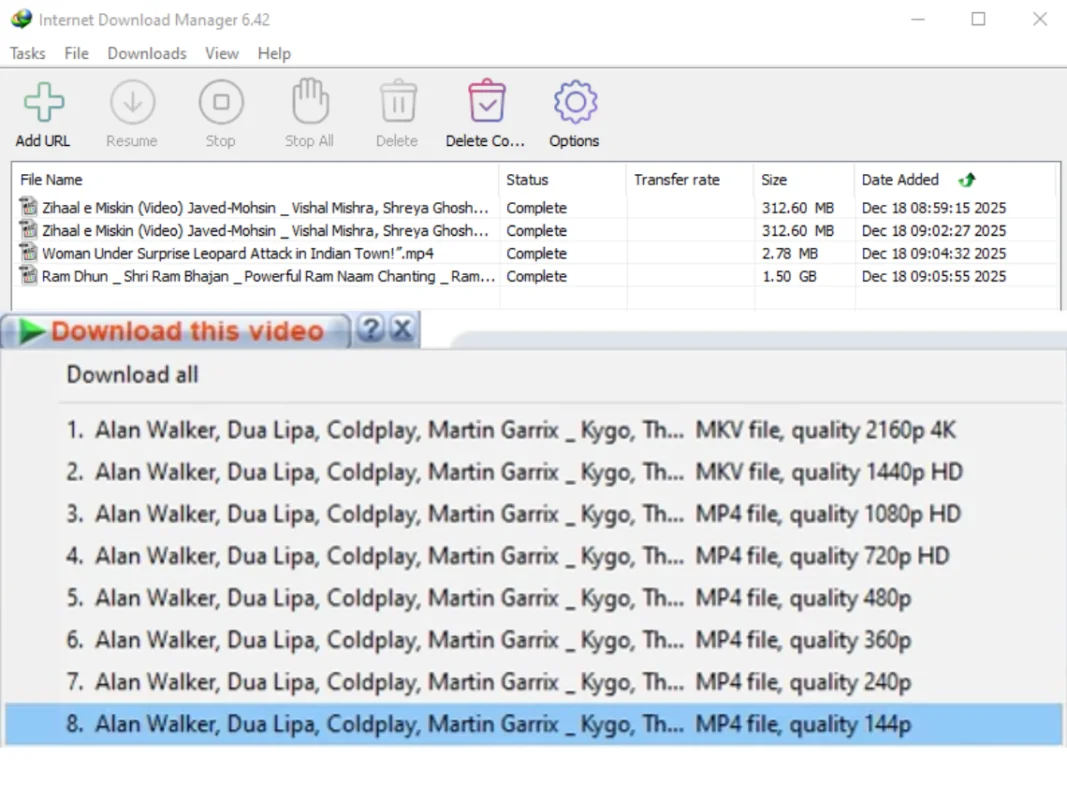Open the Downloads menu
Image resolution: width=1067 pixels, height=800 pixels.
click(x=146, y=53)
